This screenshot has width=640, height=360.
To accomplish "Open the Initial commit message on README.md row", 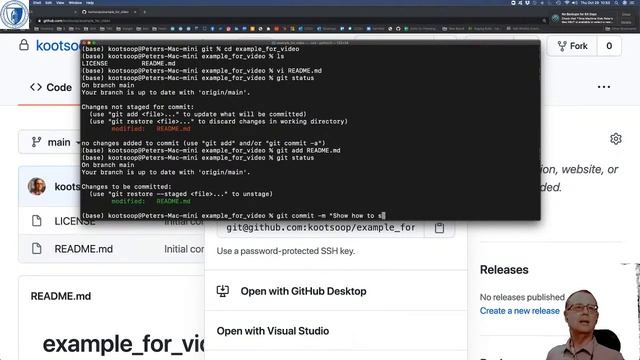I will [184, 249].
